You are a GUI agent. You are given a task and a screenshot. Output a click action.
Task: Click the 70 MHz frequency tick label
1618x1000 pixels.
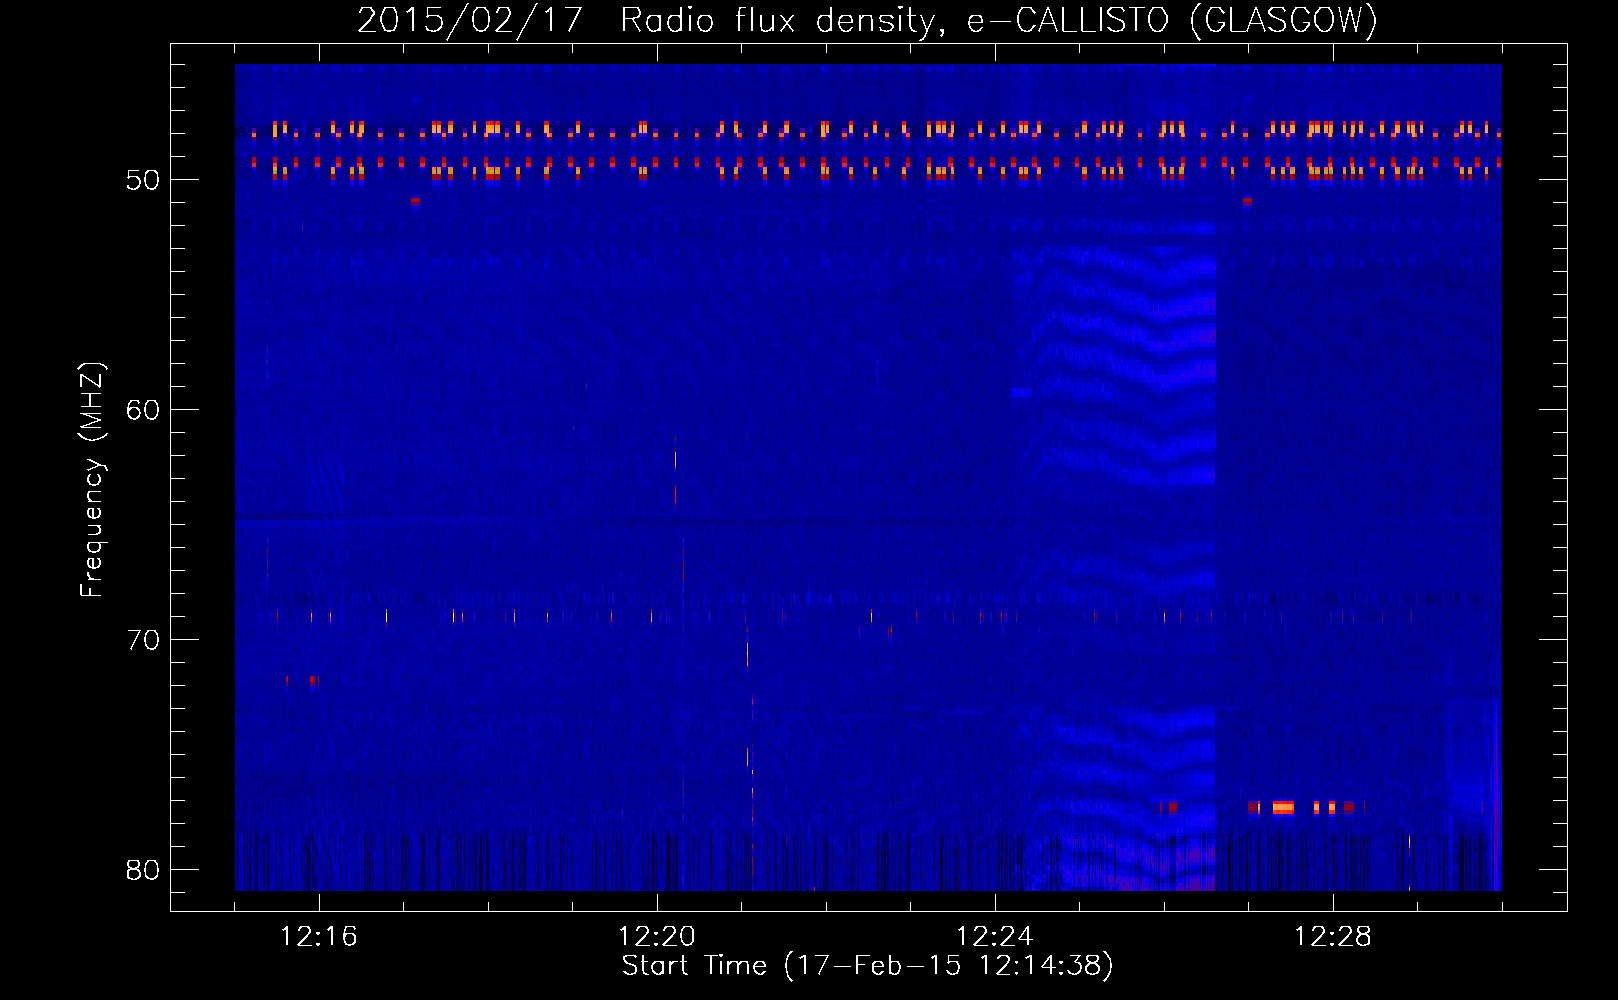click(x=143, y=640)
